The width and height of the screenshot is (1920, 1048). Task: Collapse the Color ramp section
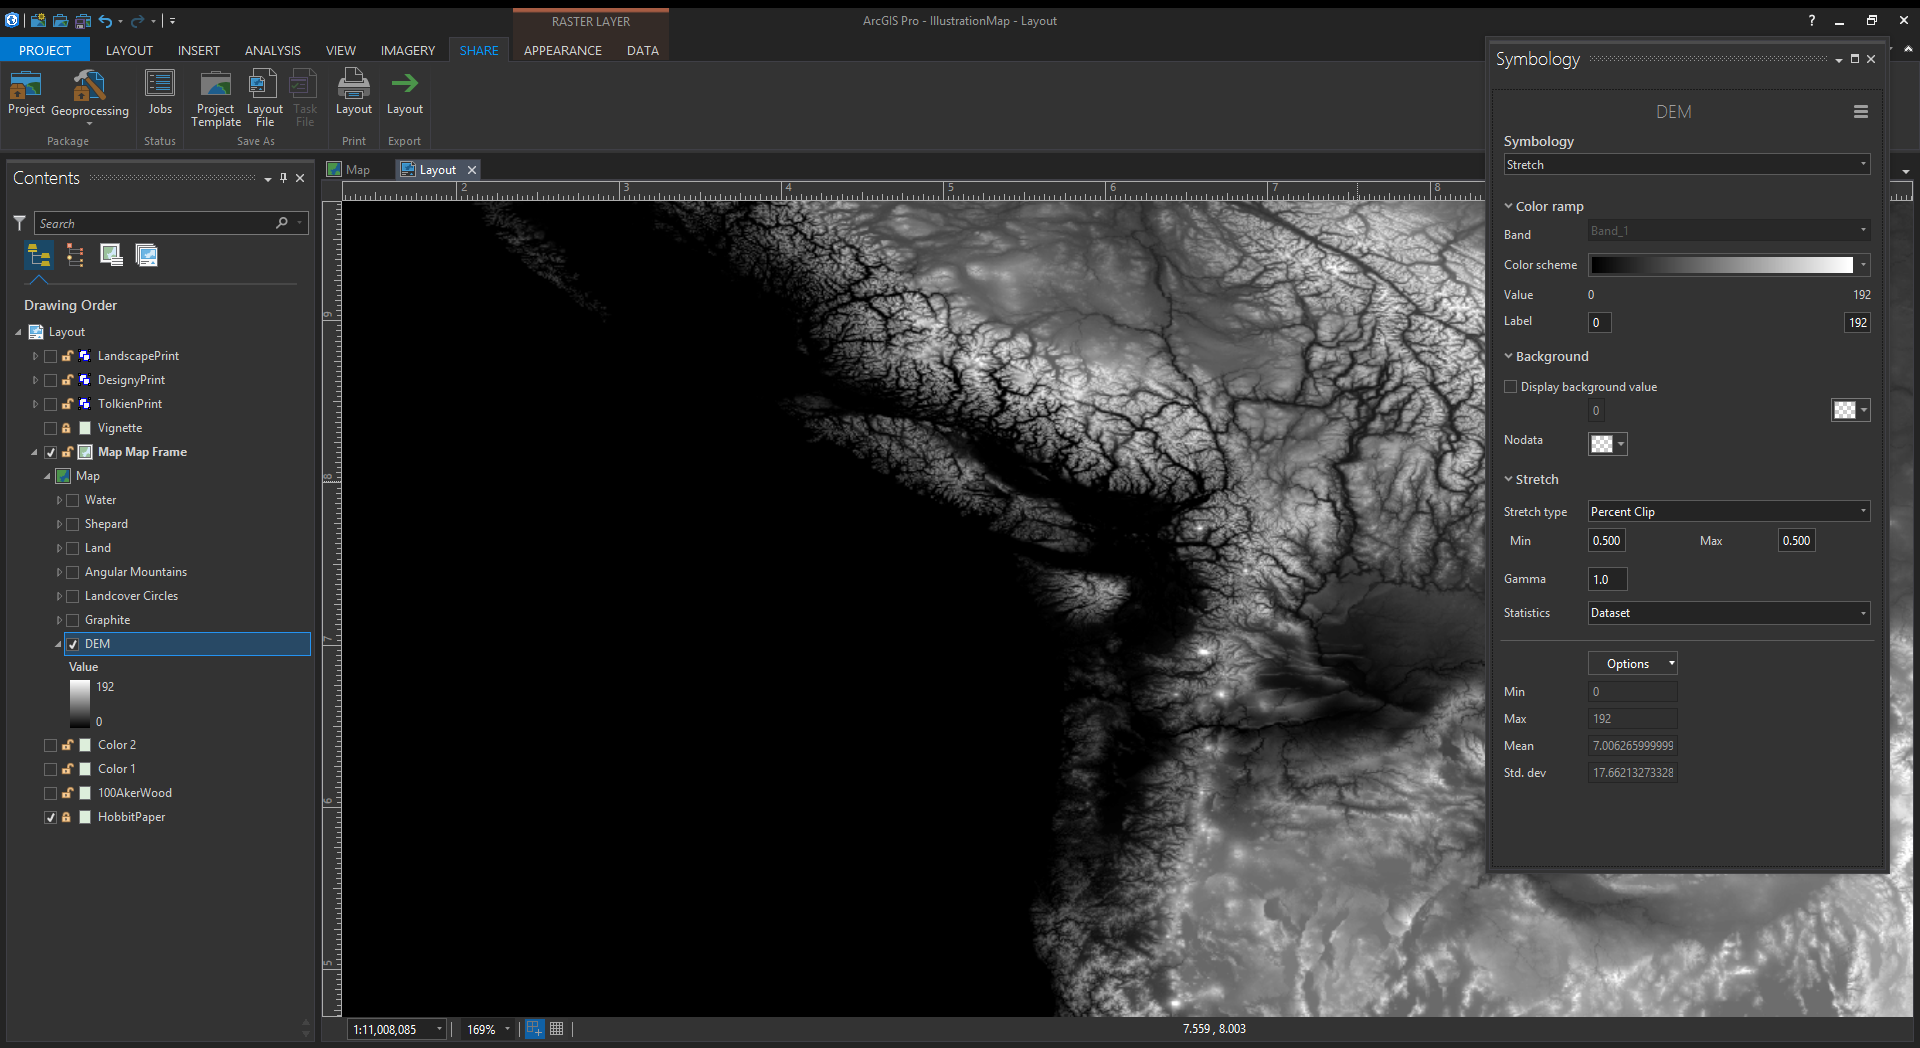tap(1508, 207)
